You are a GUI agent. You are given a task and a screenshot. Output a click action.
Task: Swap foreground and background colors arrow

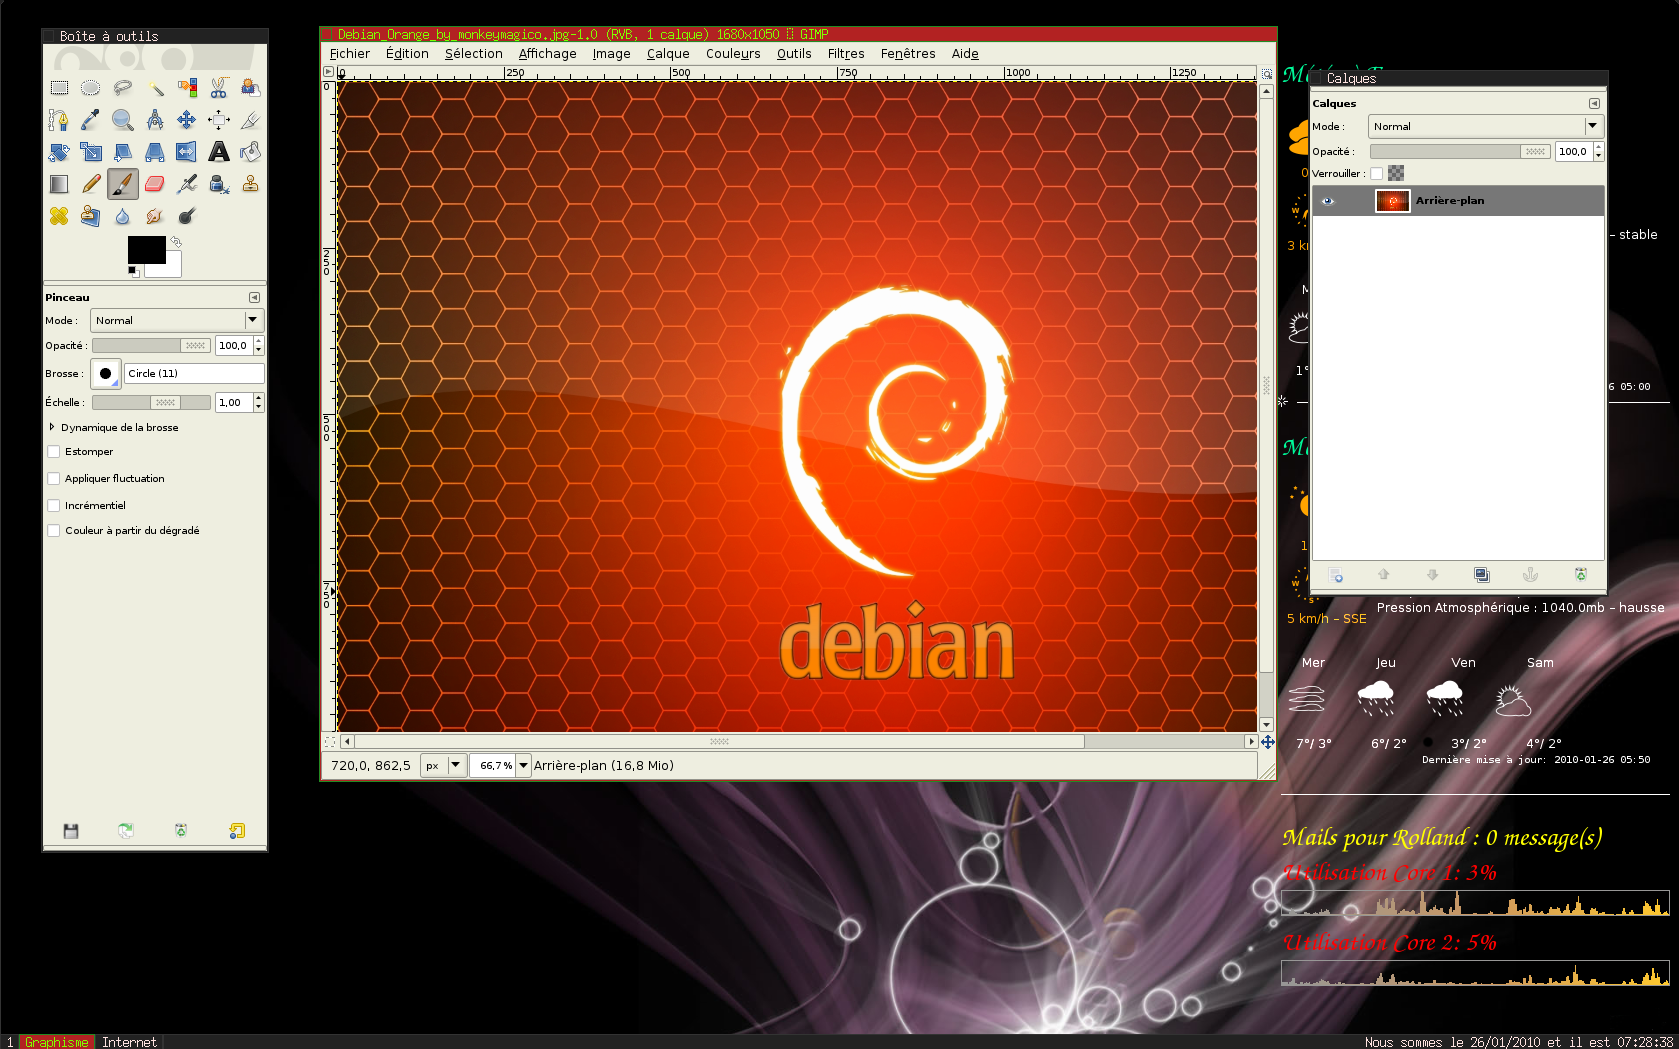(x=176, y=241)
